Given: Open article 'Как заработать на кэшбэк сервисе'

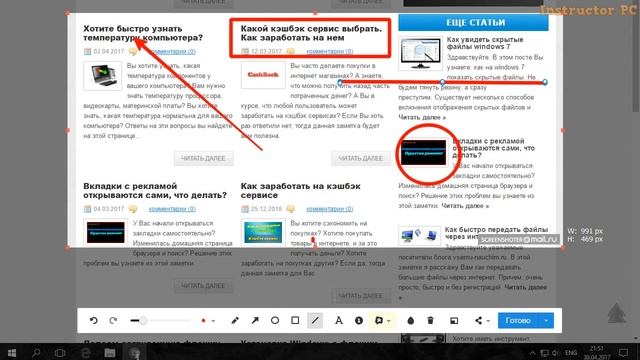Looking at the screenshot, I should [x=300, y=191].
